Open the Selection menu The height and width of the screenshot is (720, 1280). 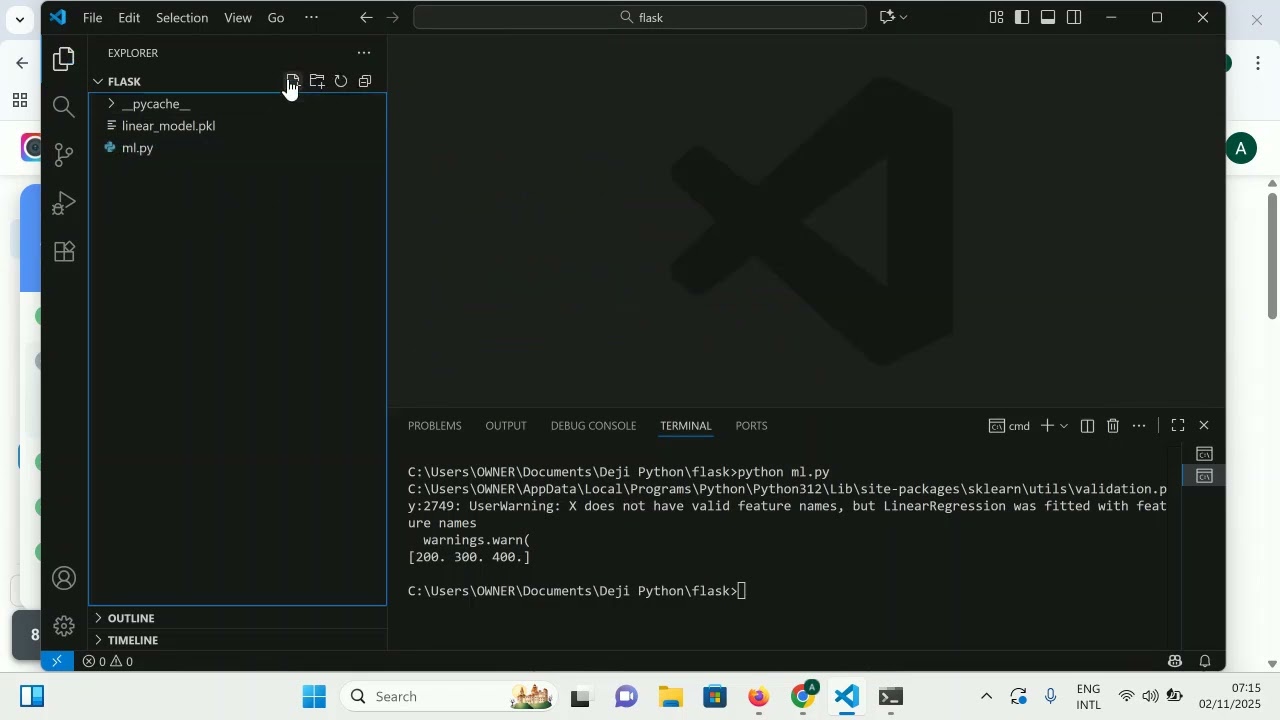click(182, 17)
